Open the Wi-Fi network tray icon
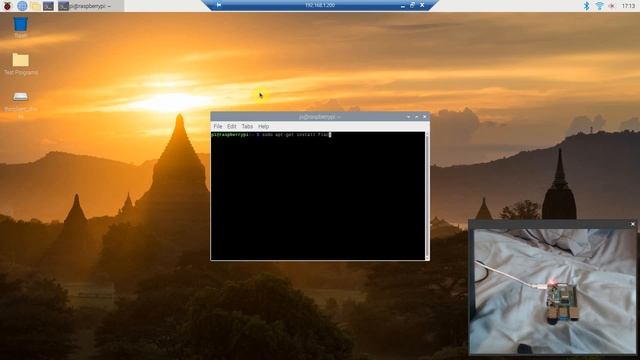 point(599,6)
